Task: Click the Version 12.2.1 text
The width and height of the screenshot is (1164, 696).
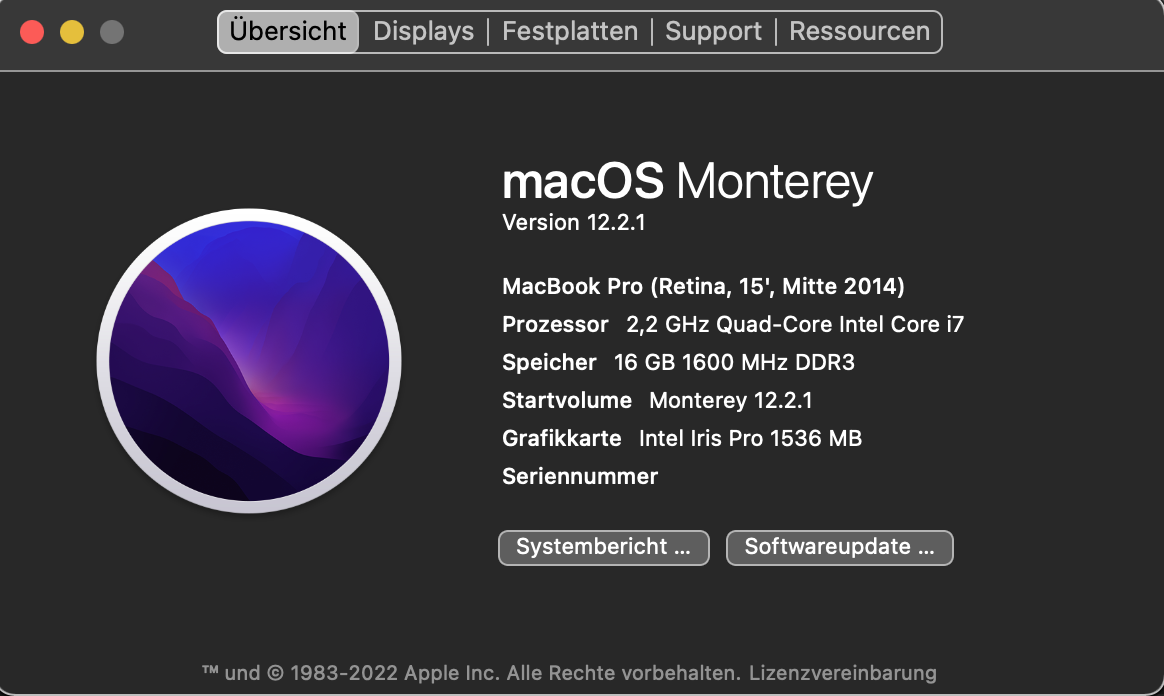Action: tap(574, 222)
